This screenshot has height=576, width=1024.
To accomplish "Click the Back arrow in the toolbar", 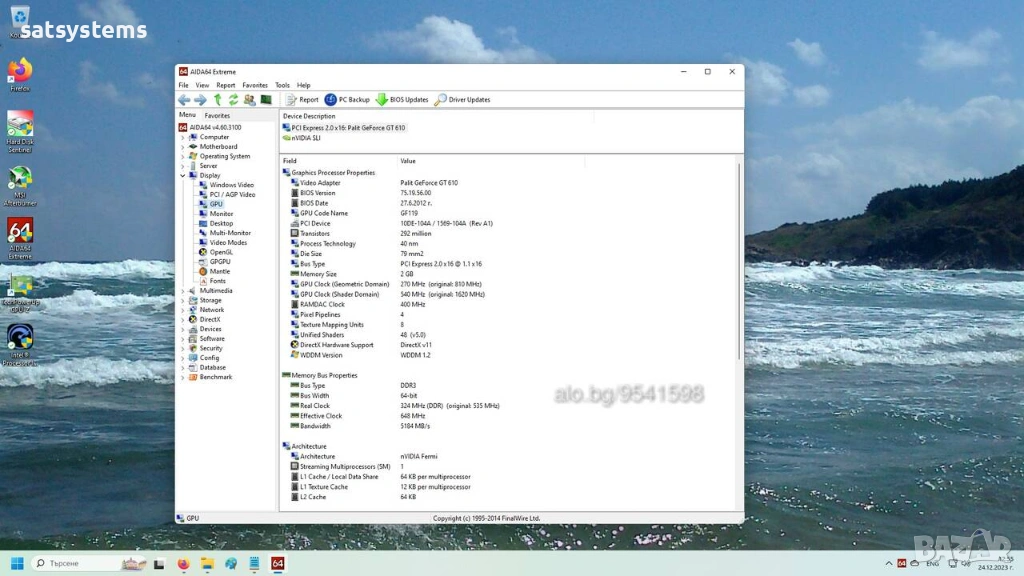I will point(184,100).
